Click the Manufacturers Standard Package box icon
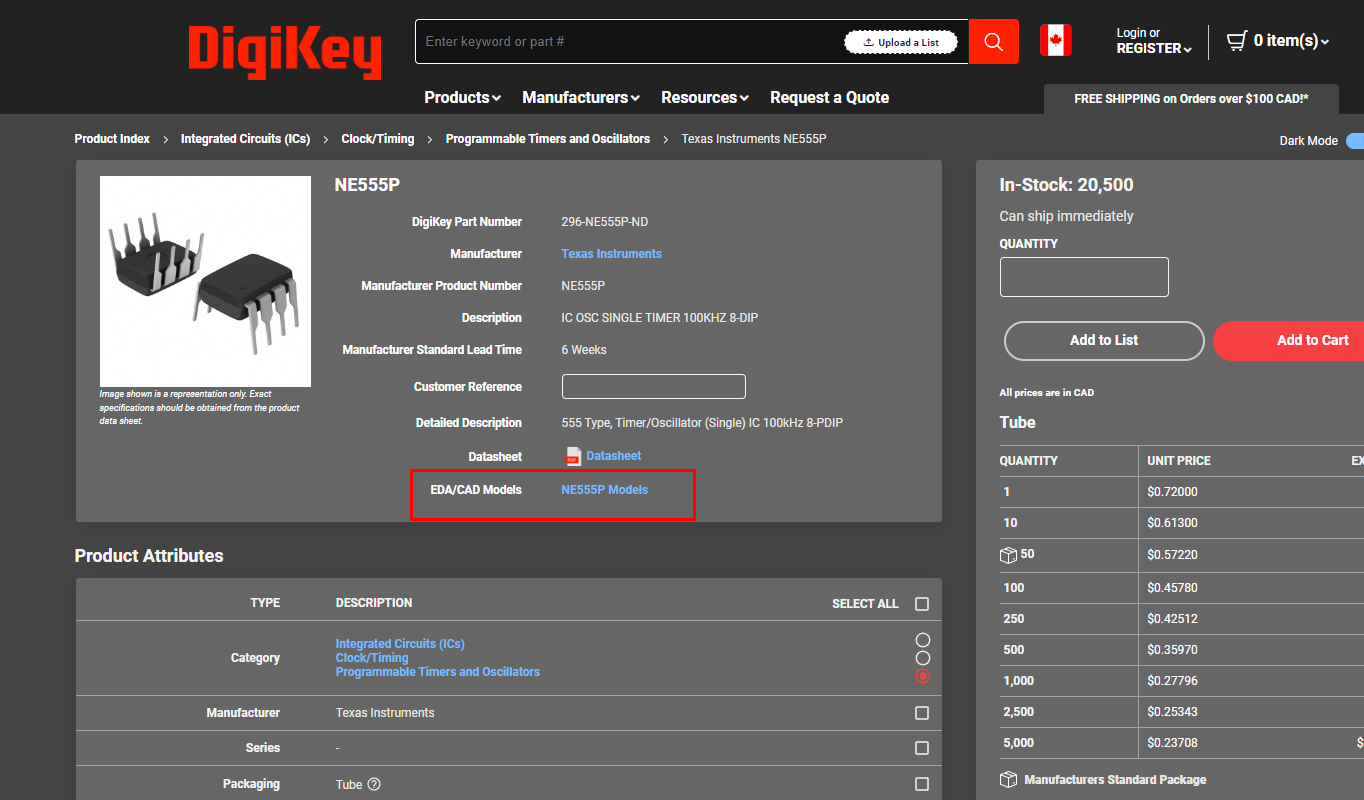 coord(1008,779)
